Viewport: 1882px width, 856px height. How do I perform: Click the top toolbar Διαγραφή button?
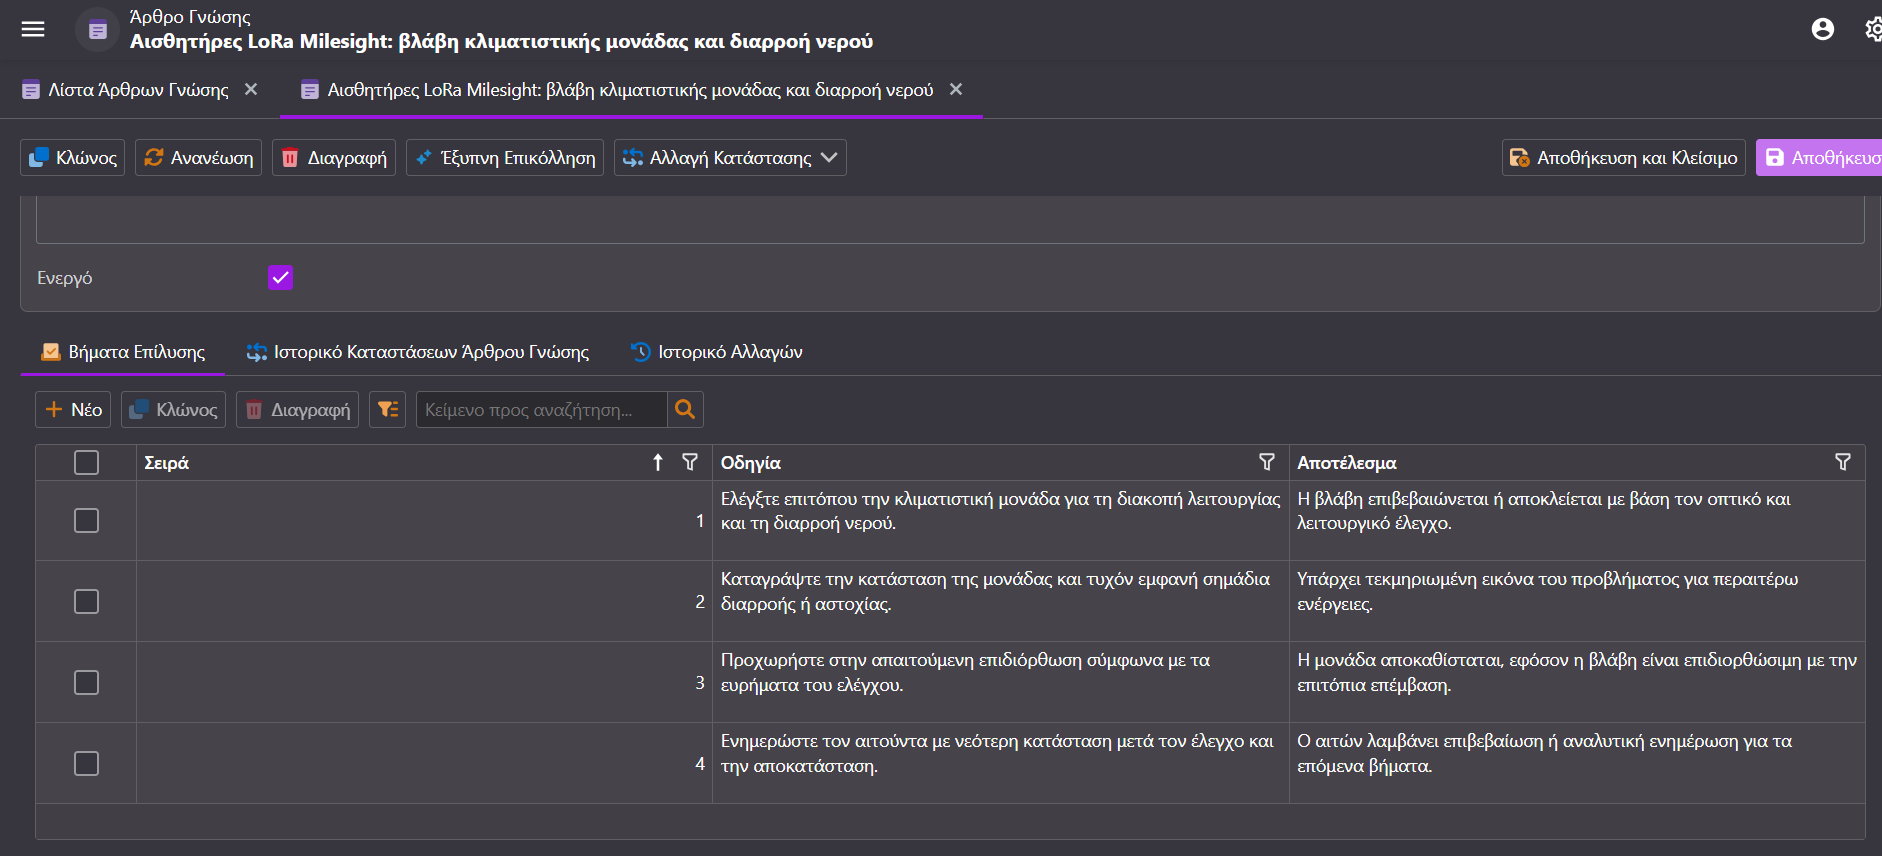(x=334, y=157)
